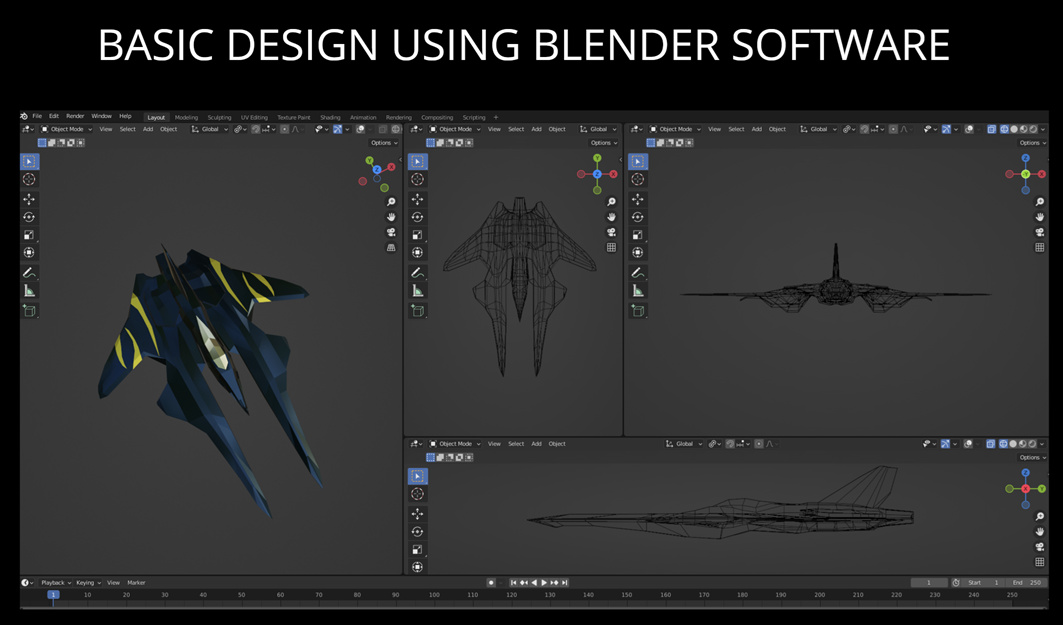Open Object Mode dropdown in the top-view viewport
Screen dimensions: 1063x625
(x=455, y=129)
